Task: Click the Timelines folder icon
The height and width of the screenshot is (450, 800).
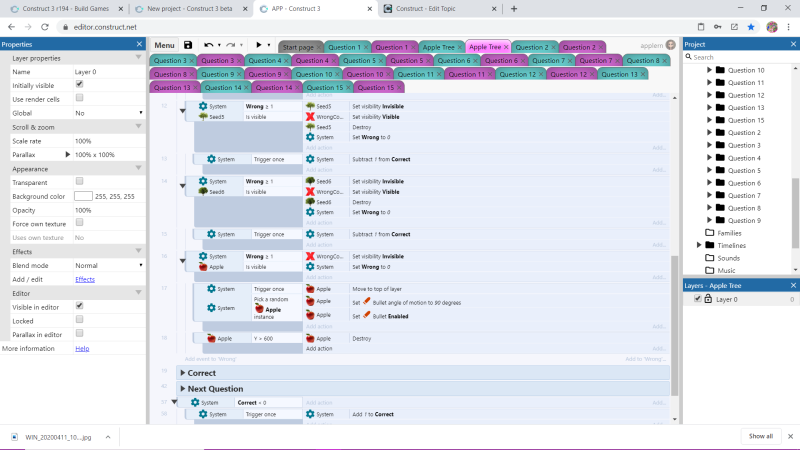Action: pyautogui.click(x=710, y=245)
